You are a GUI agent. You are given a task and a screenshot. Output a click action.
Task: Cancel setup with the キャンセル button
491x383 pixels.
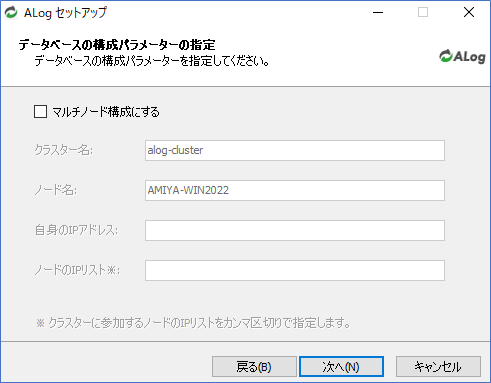point(438,367)
